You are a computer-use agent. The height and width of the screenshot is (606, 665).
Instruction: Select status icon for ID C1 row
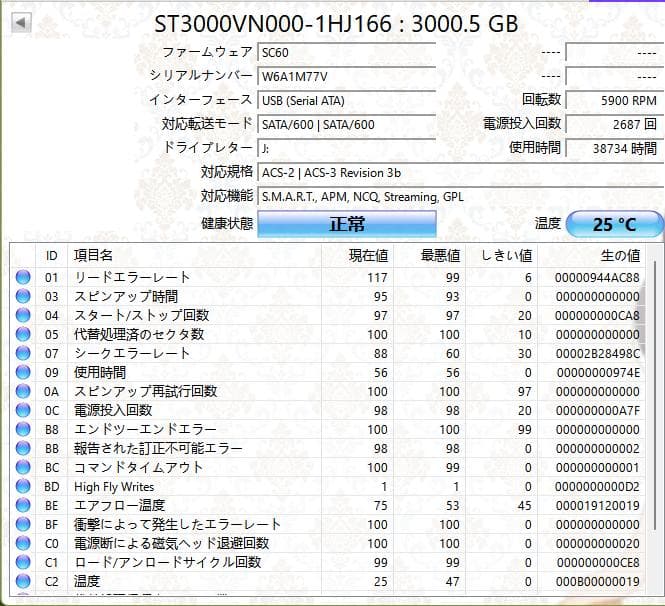pyautogui.click(x=23, y=562)
